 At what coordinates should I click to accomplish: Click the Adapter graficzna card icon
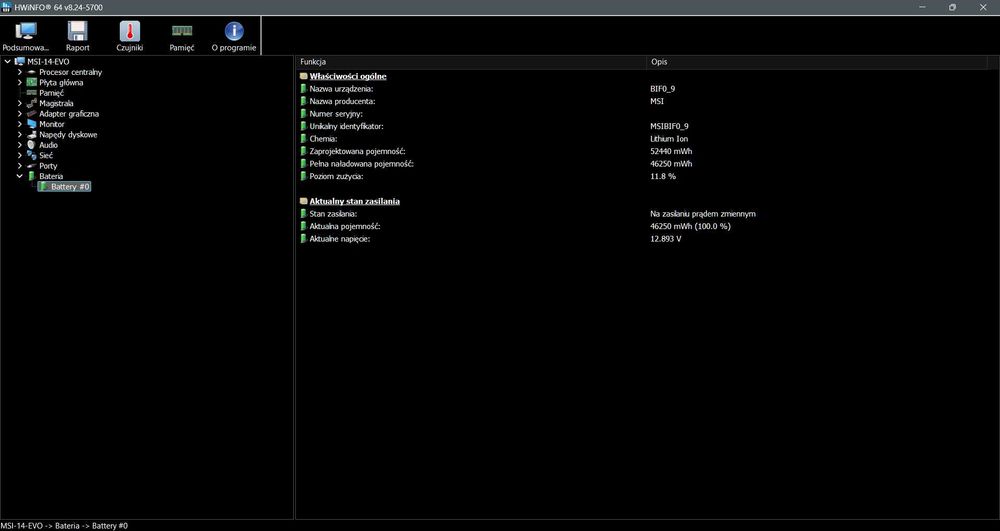point(32,113)
